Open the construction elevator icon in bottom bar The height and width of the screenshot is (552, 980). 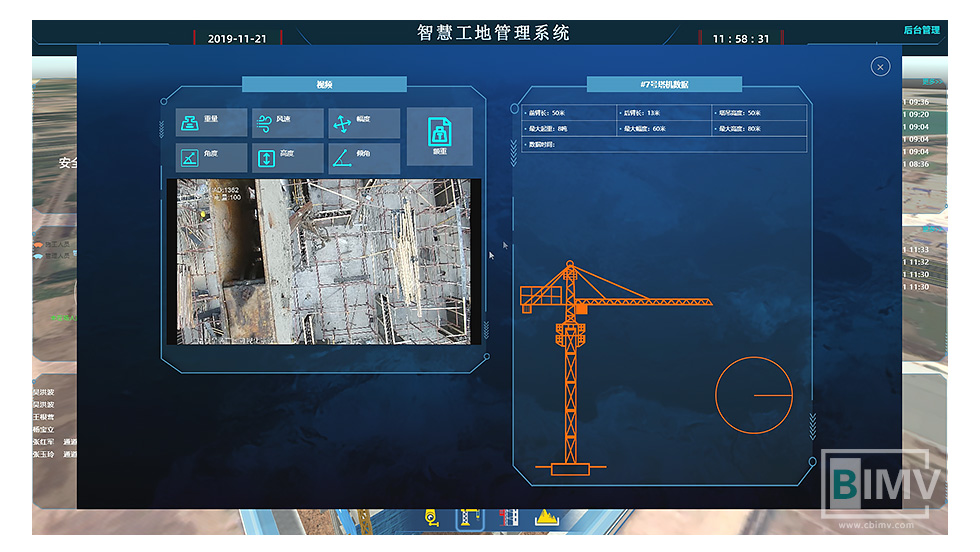(x=509, y=518)
